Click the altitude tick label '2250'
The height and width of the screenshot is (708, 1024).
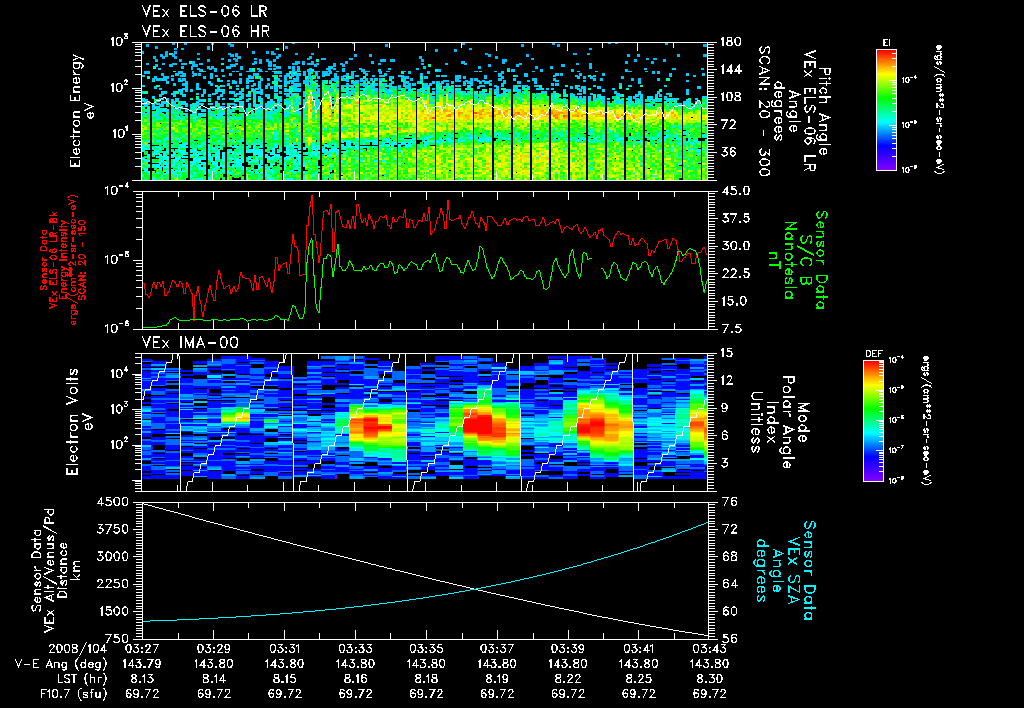tap(112, 584)
